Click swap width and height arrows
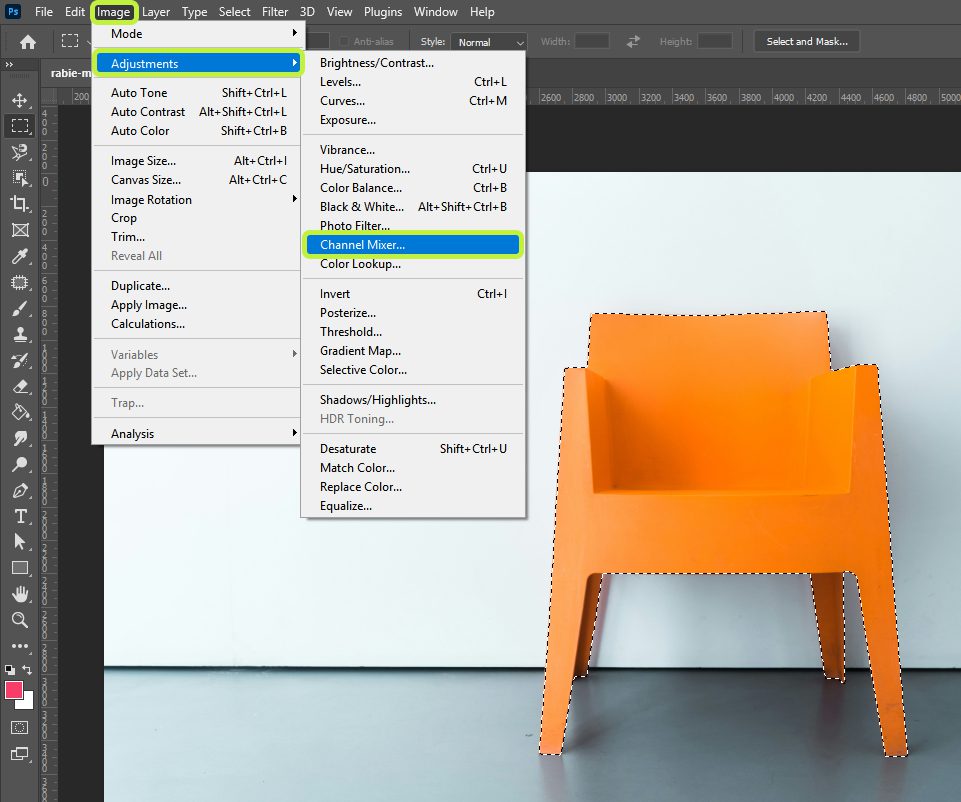Screen dimensions: 961x802 point(633,41)
